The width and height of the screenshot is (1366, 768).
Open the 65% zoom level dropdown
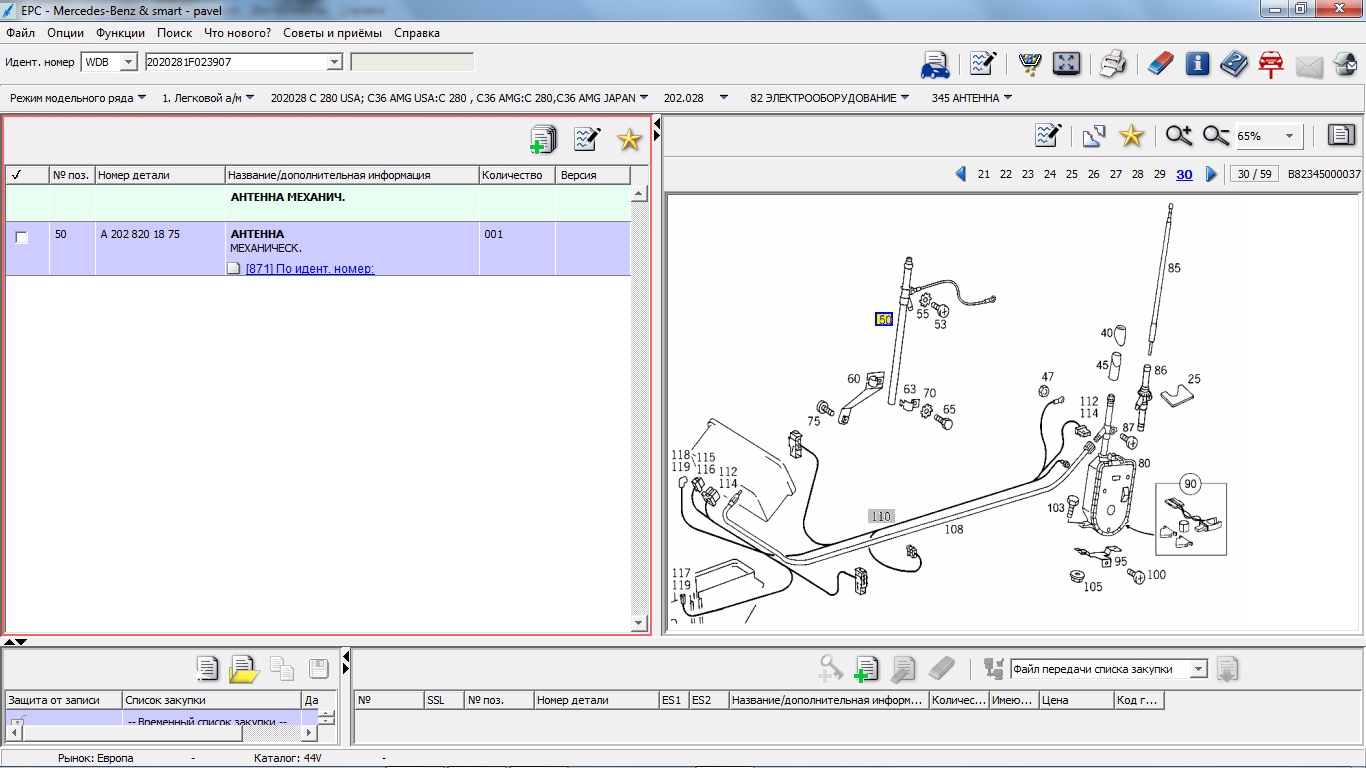(1290, 136)
